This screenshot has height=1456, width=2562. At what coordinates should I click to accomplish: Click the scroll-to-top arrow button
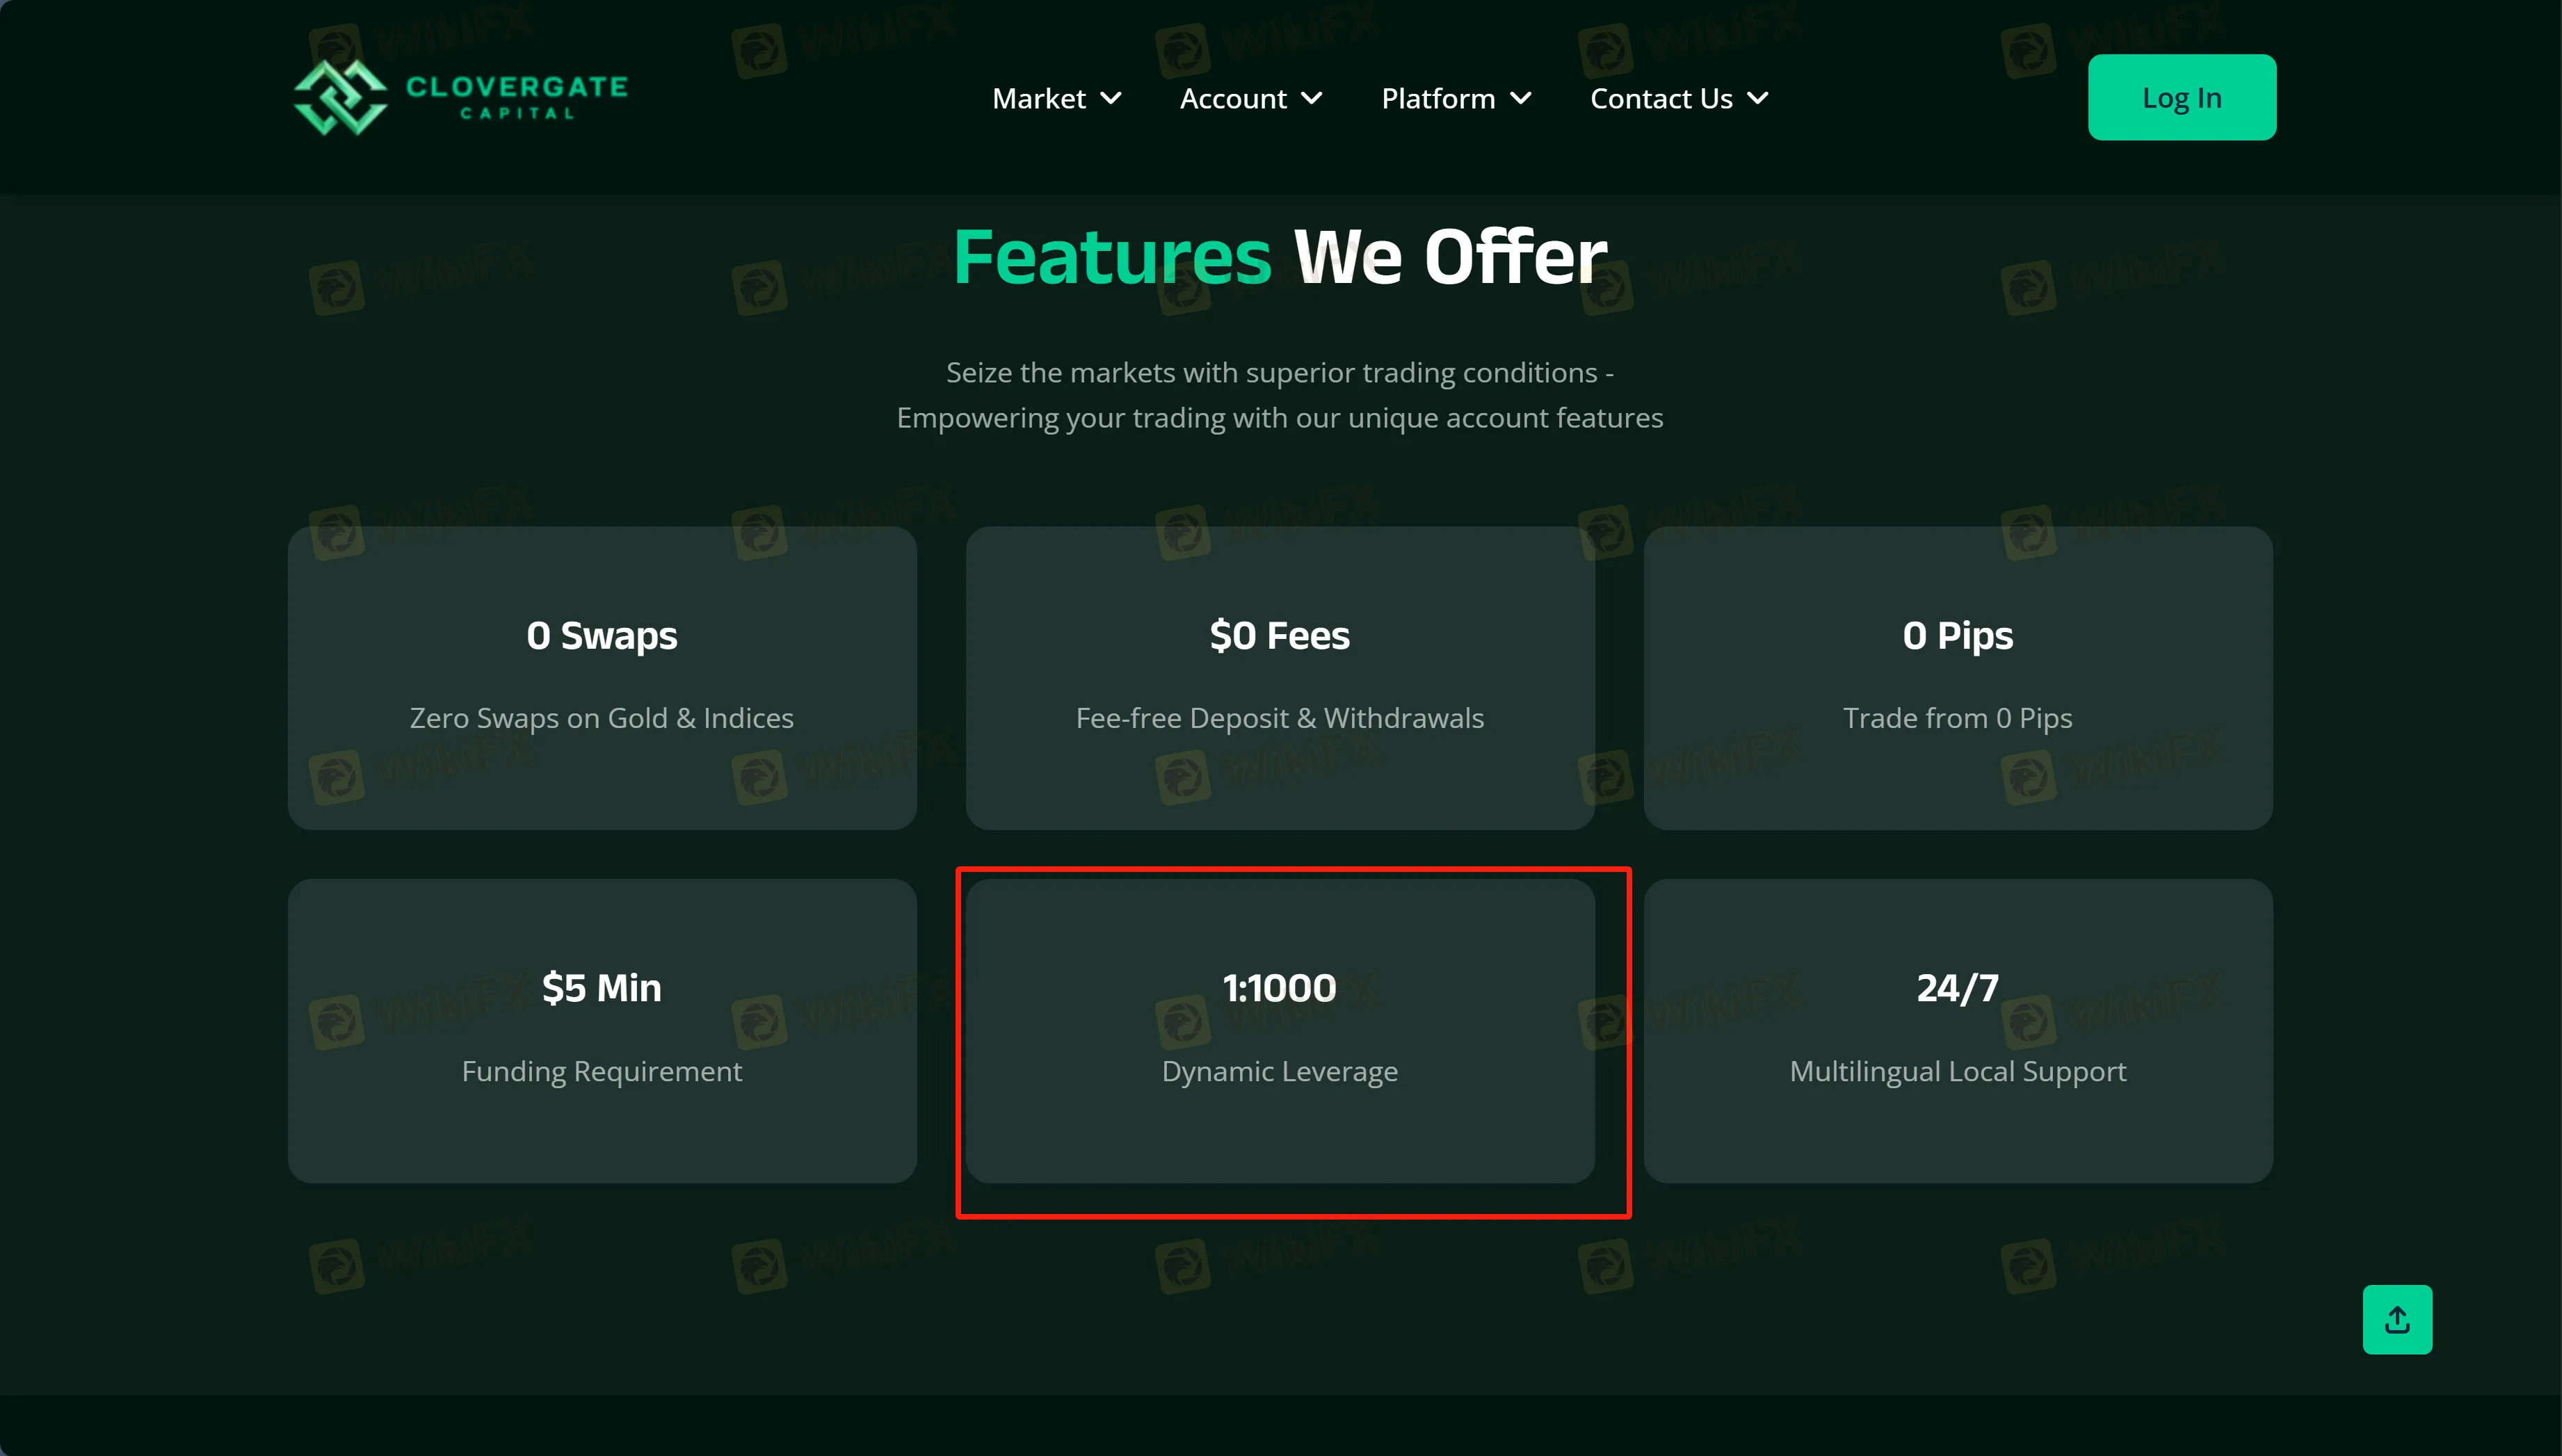(x=2396, y=1319)
